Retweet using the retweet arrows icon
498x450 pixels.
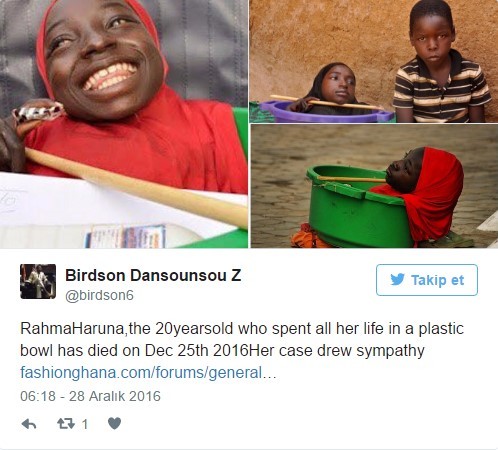tap(66, 424)
